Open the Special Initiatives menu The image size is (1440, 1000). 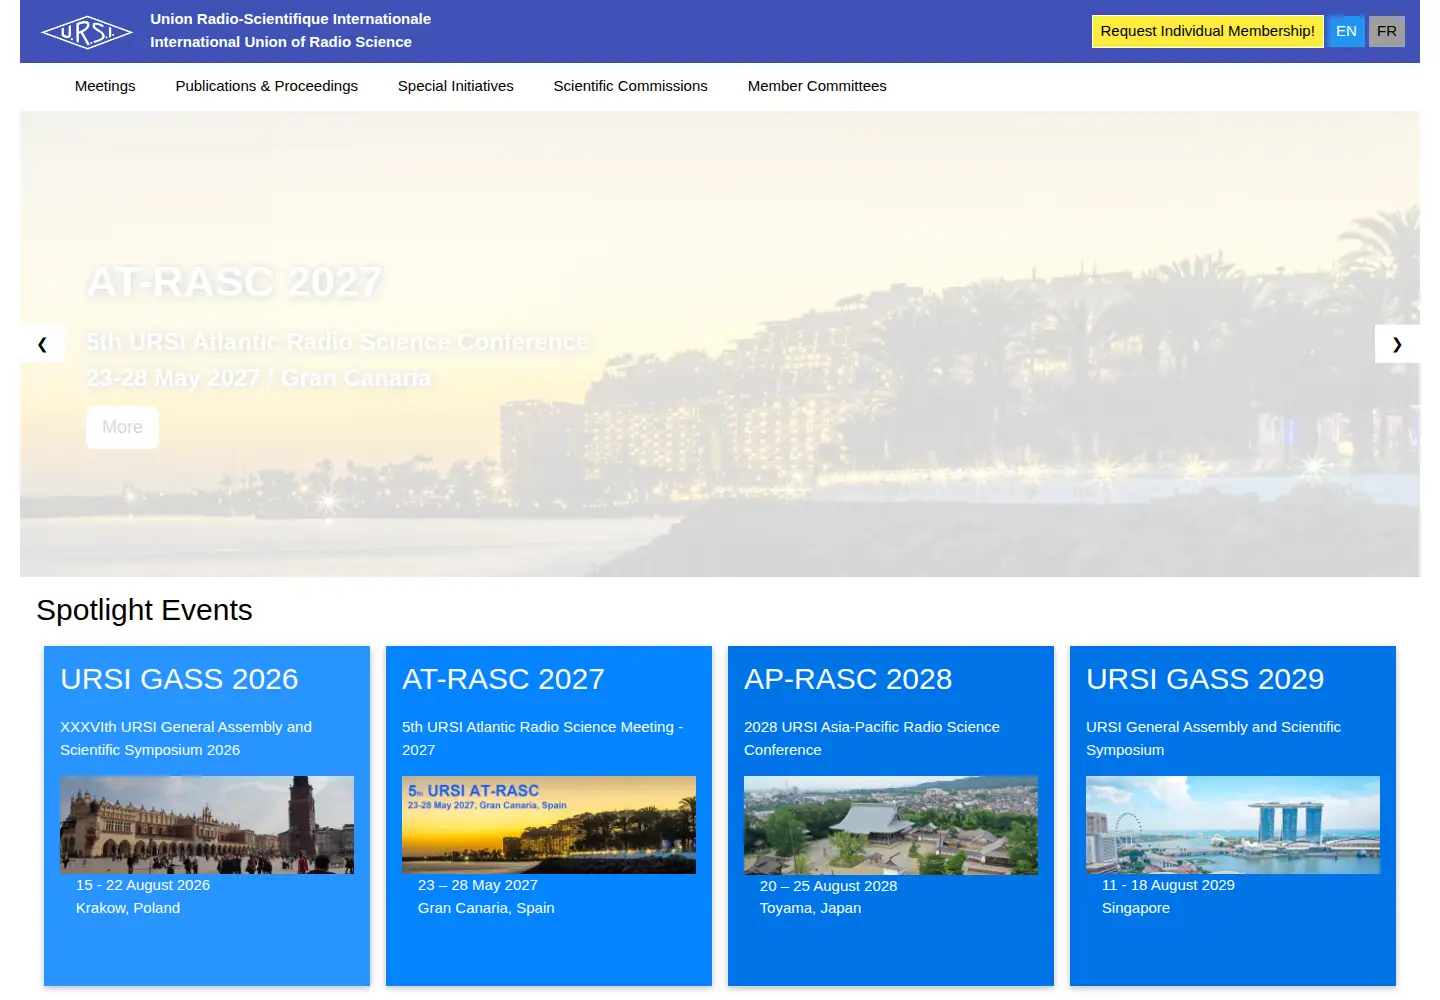point(456,86)
